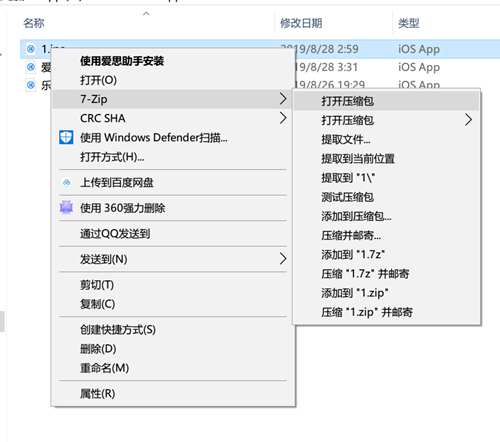This screenshot has width=500, height=442.
Task: Click the Baidu Netdisk cloud icon
Action: coord(67,183)
